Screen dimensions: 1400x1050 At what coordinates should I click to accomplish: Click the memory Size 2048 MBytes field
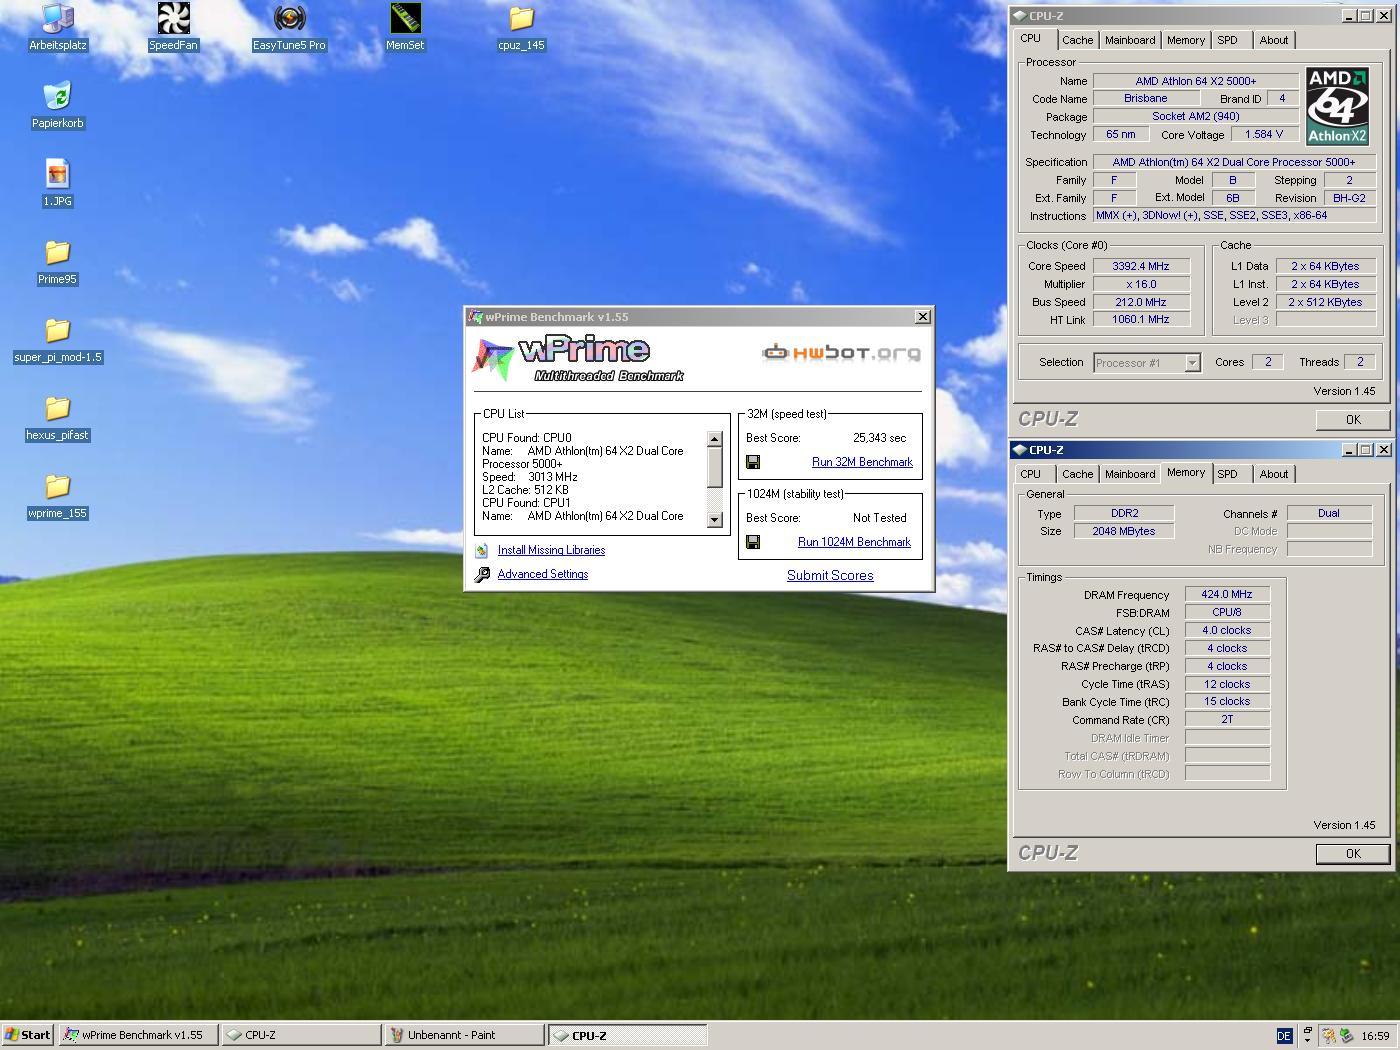1124,531
